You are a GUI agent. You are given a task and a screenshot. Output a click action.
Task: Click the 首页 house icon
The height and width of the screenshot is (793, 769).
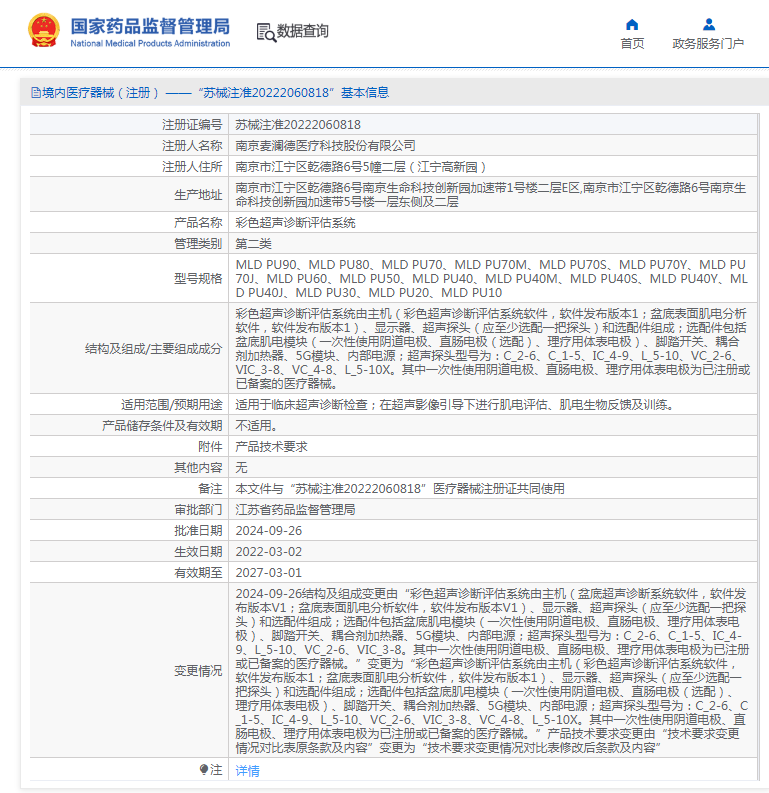pos(632,24)
